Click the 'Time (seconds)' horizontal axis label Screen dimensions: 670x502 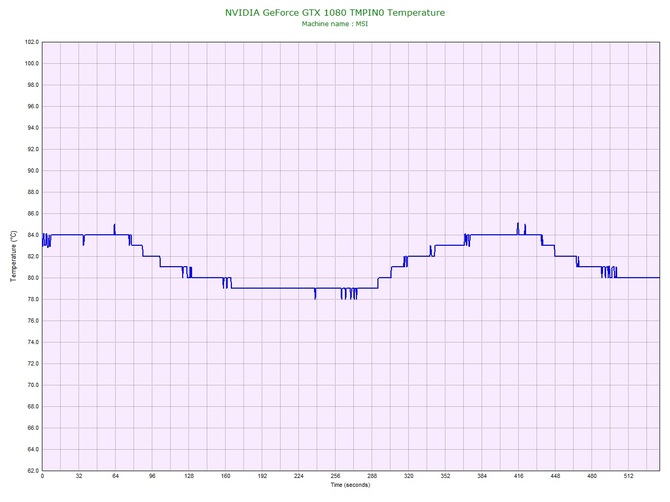(x=350, y=485)
